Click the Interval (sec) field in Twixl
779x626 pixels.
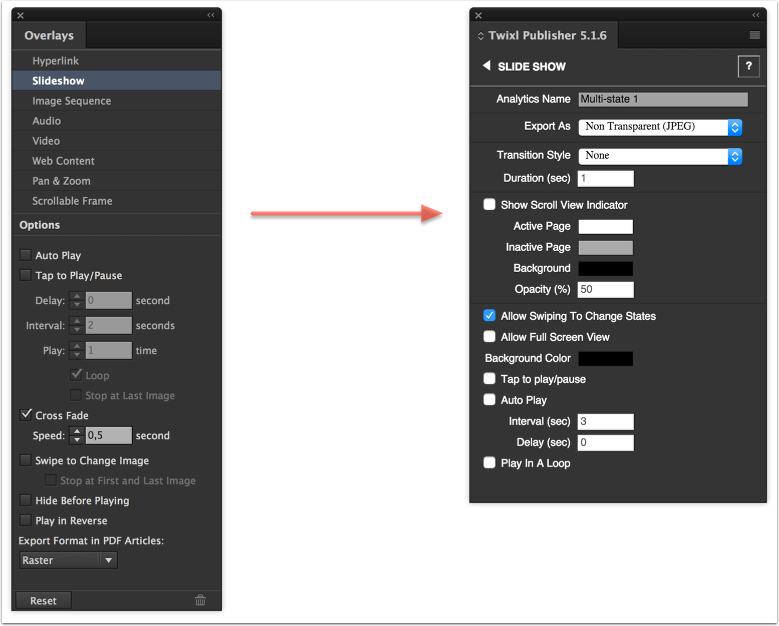coord(606,422)
